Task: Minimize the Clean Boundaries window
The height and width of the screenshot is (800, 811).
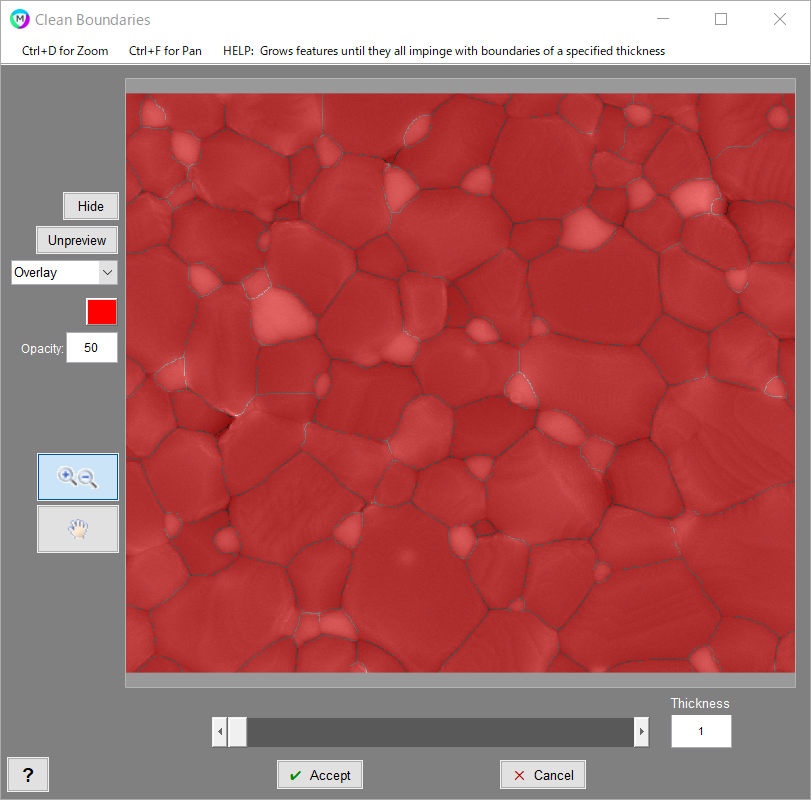Action: [x=663, y=19]
